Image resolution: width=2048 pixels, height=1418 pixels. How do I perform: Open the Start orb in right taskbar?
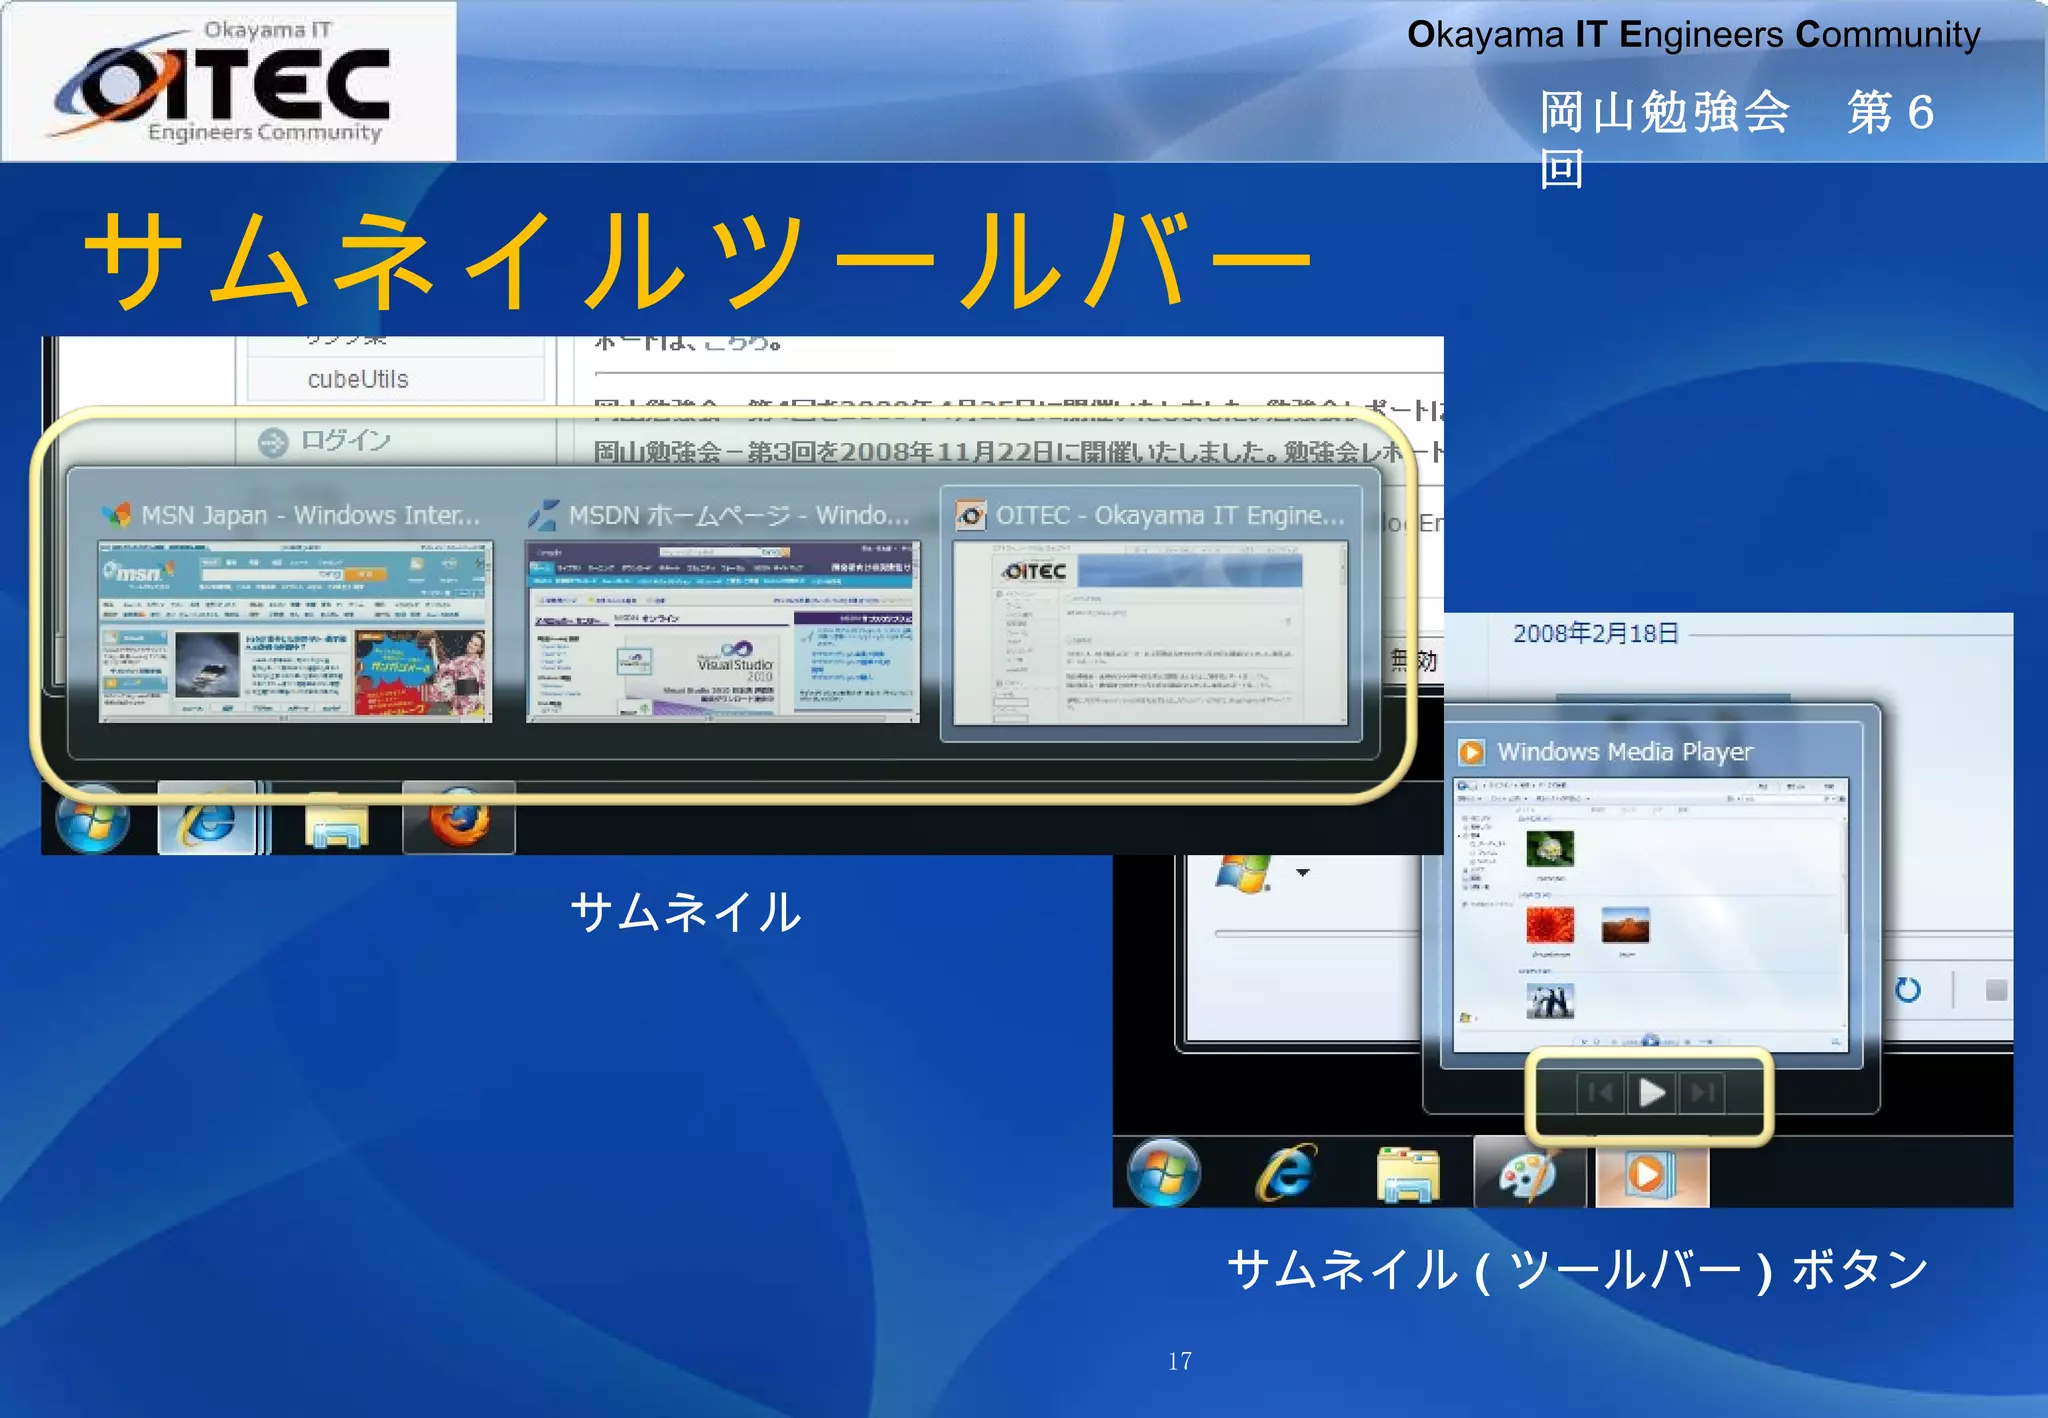pyautogui.click(x=1164, y=1172)
